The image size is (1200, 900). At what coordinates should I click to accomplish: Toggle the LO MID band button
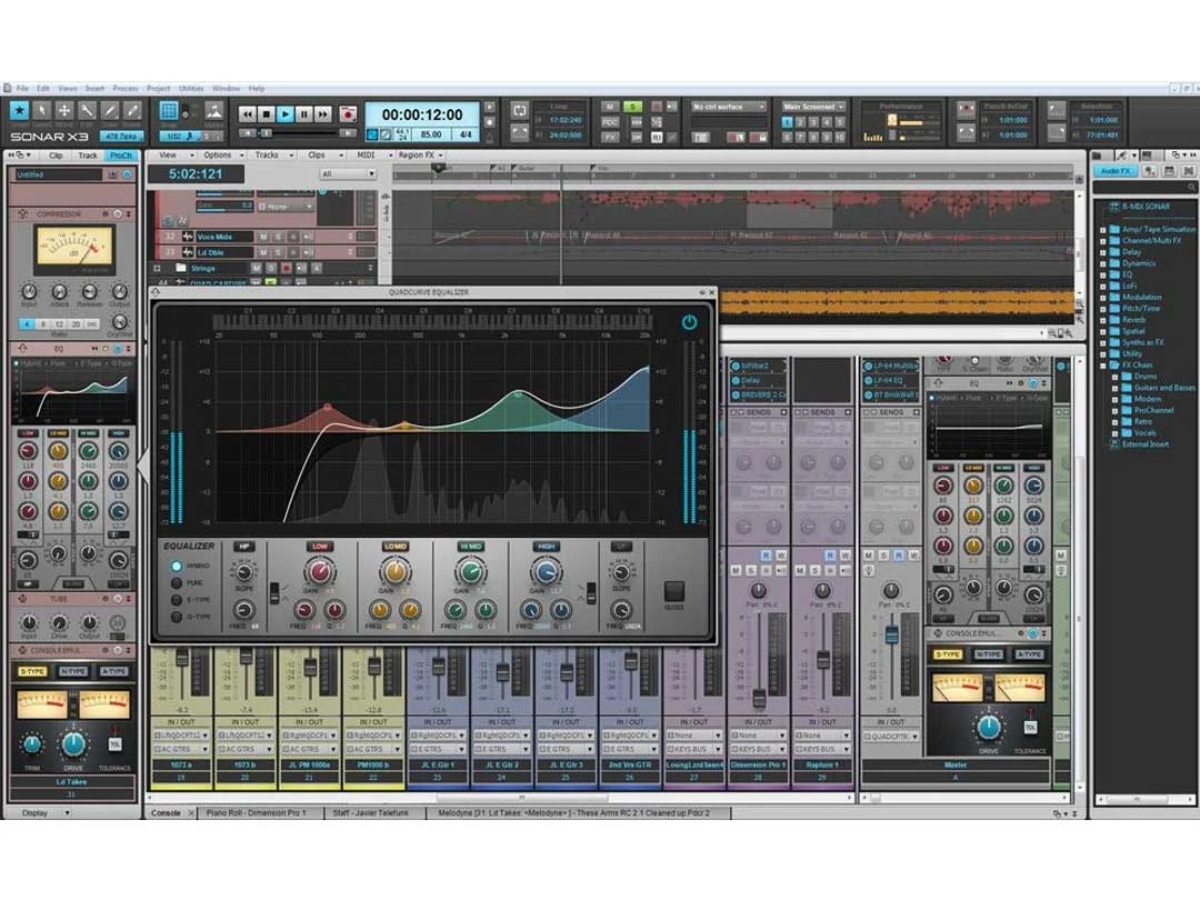(395, 547)
